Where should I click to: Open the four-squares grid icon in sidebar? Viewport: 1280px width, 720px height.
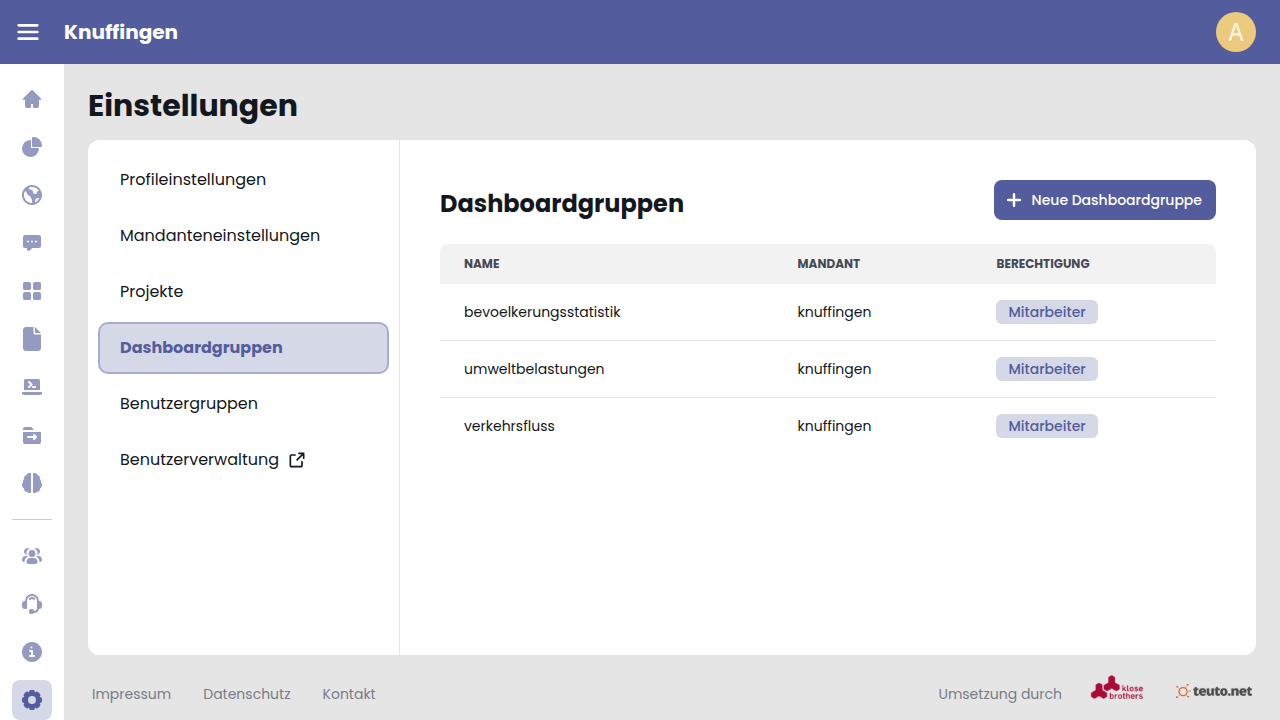click(32, 291)
